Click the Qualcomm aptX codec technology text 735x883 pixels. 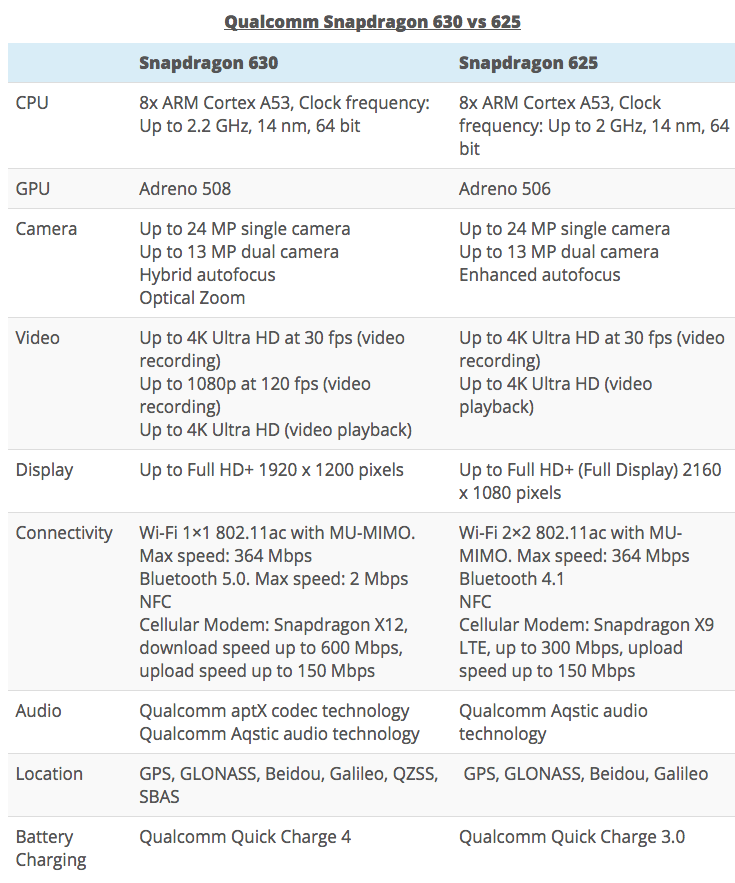[x=274, y=711]
